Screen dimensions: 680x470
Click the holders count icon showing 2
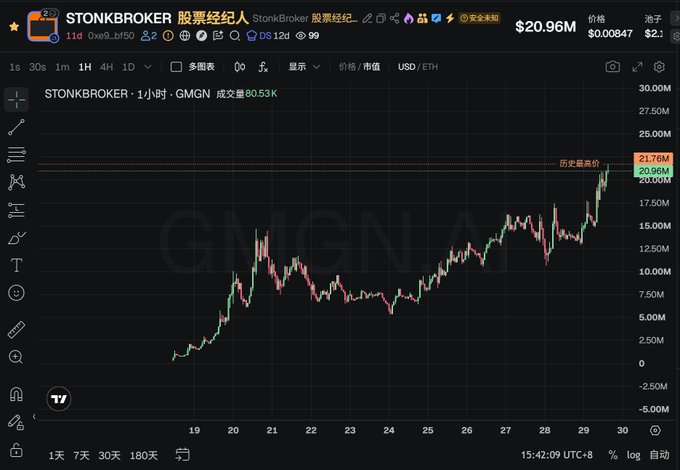[x=149, y=36]
